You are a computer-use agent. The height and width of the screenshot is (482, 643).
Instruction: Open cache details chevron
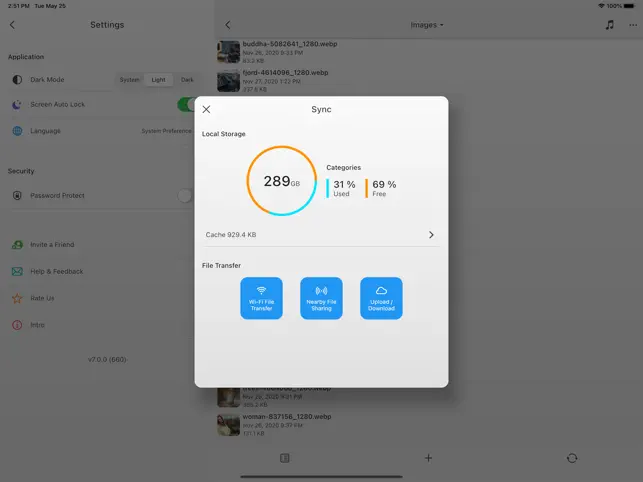431,235
